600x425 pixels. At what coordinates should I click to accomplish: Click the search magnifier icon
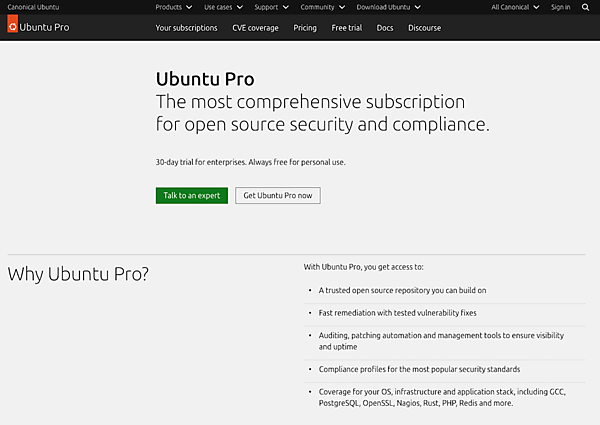tap(586, 7)
